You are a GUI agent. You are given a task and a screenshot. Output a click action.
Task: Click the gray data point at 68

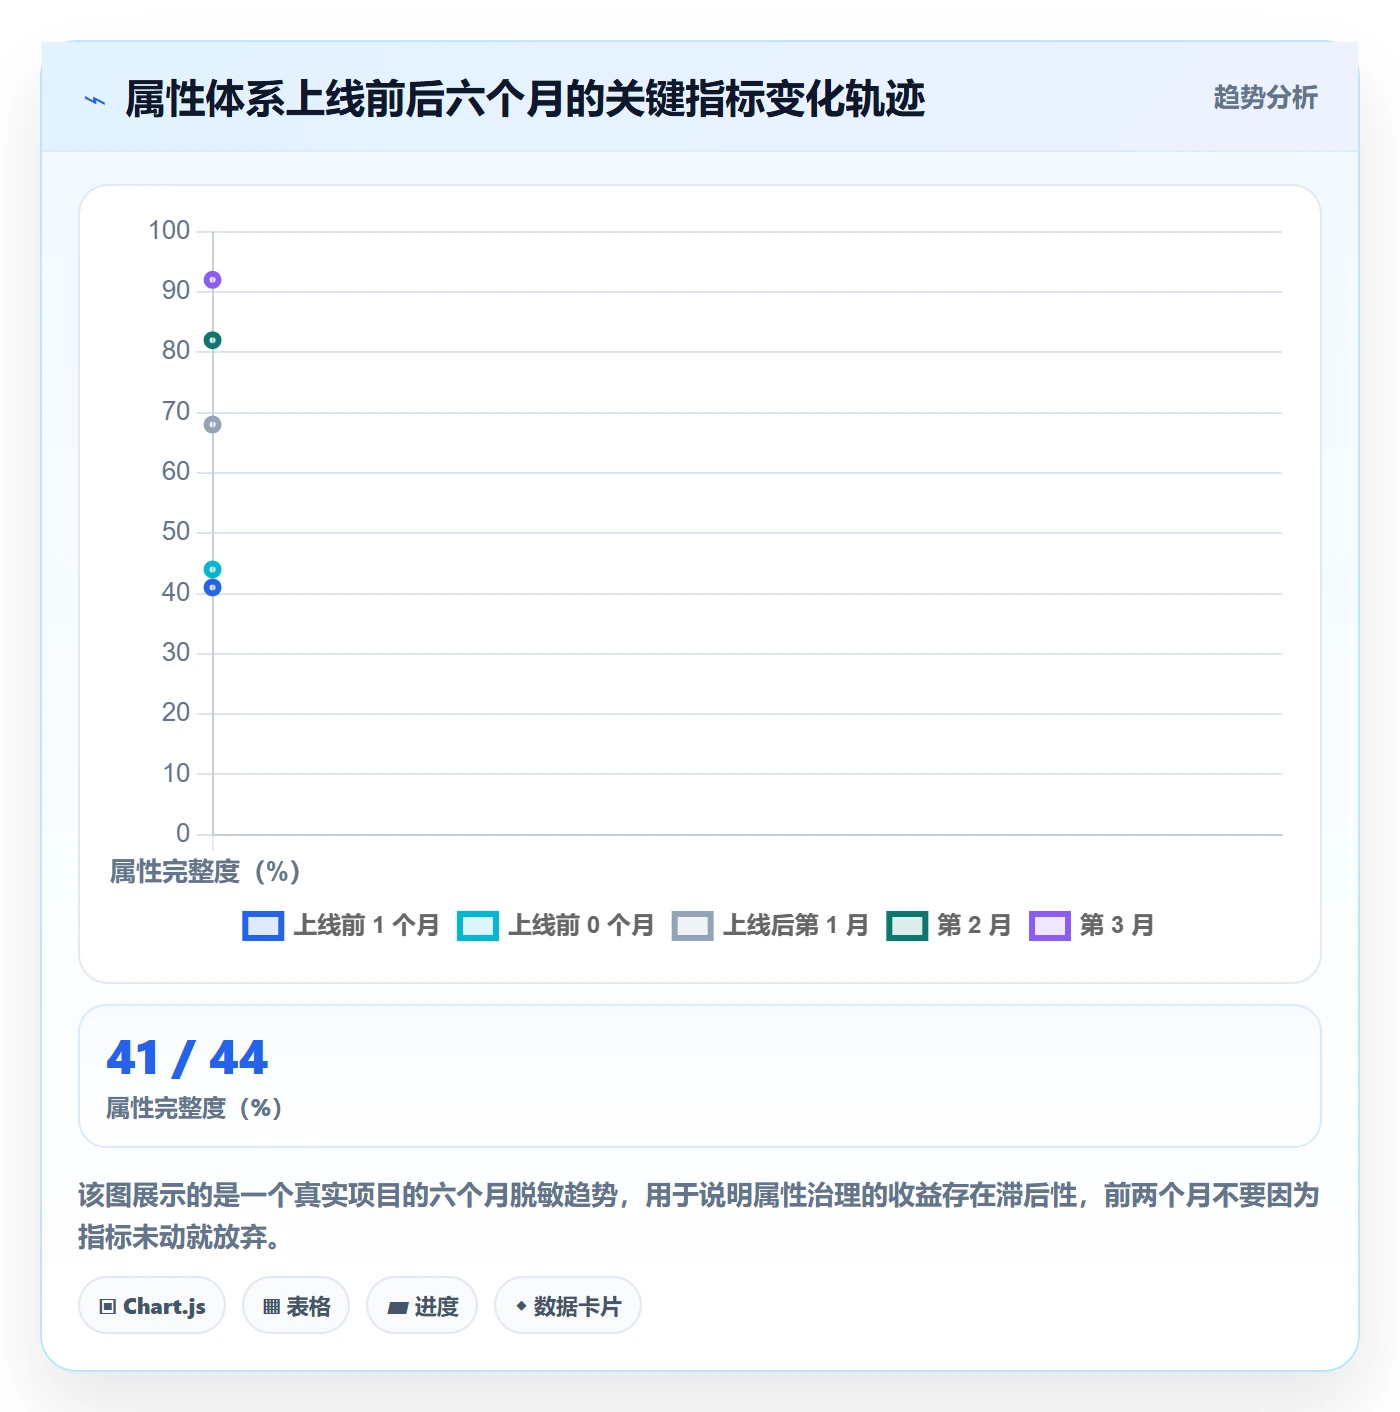(x=212, y=425)
